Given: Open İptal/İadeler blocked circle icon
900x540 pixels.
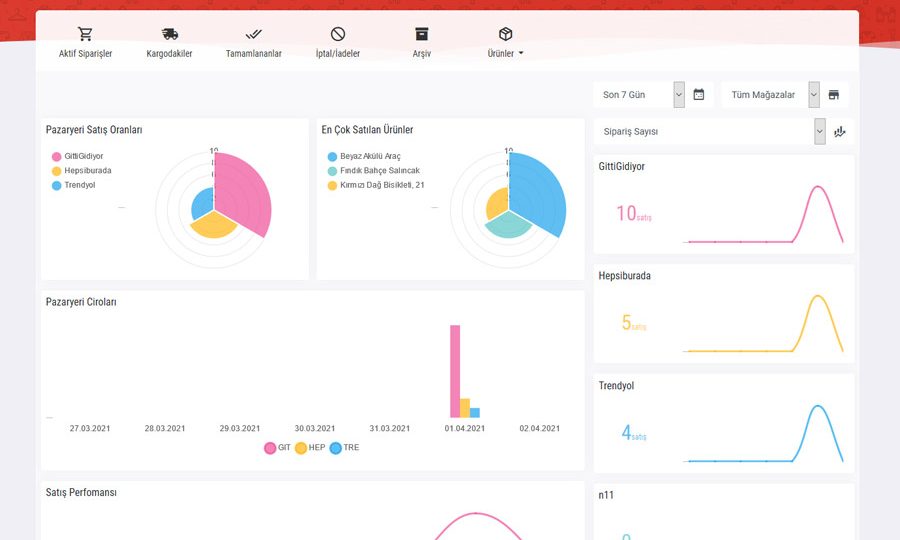Looking at the screenshot, I should coord(338,34).
